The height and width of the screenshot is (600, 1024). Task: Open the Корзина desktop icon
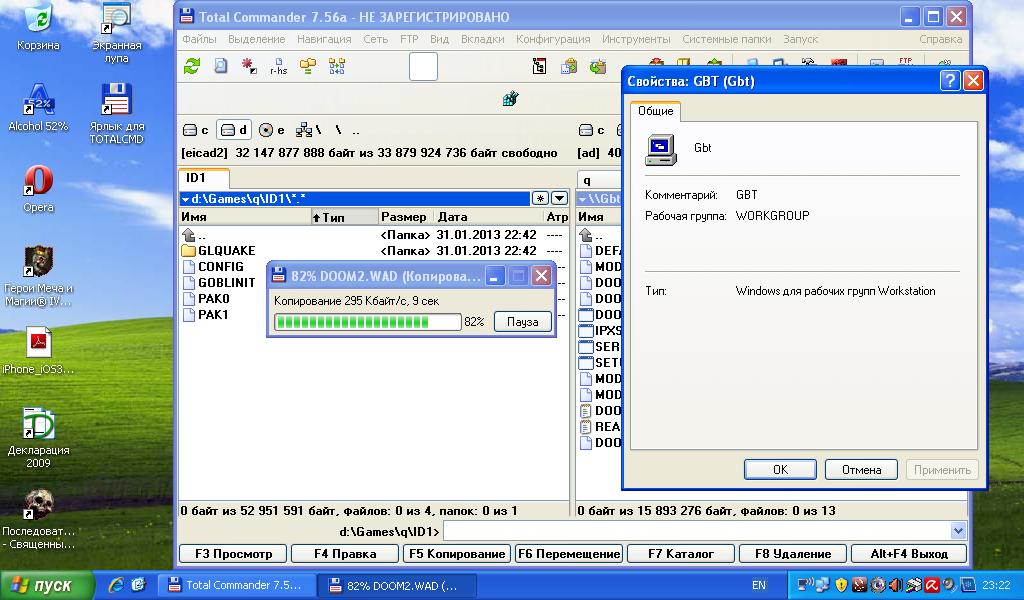[38, 27]
